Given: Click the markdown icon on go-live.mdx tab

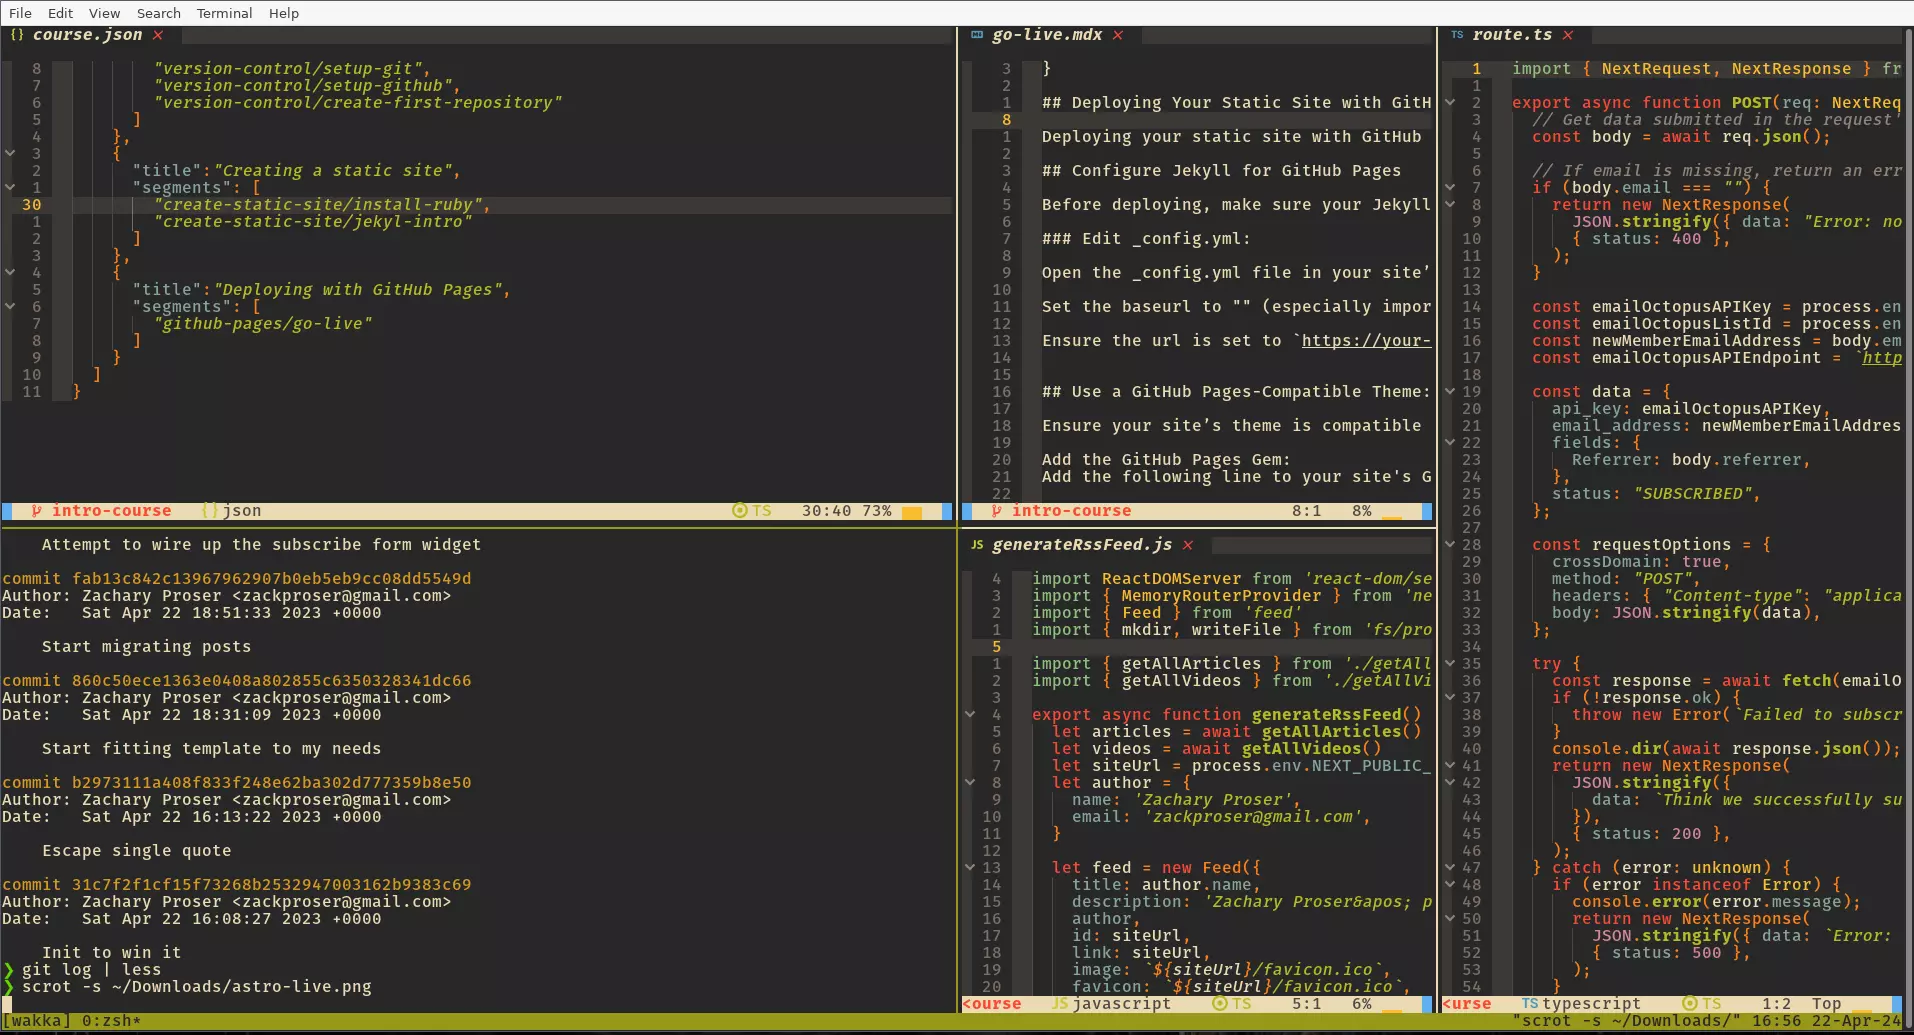Looking at the screenshot, I should coord(977,35).
